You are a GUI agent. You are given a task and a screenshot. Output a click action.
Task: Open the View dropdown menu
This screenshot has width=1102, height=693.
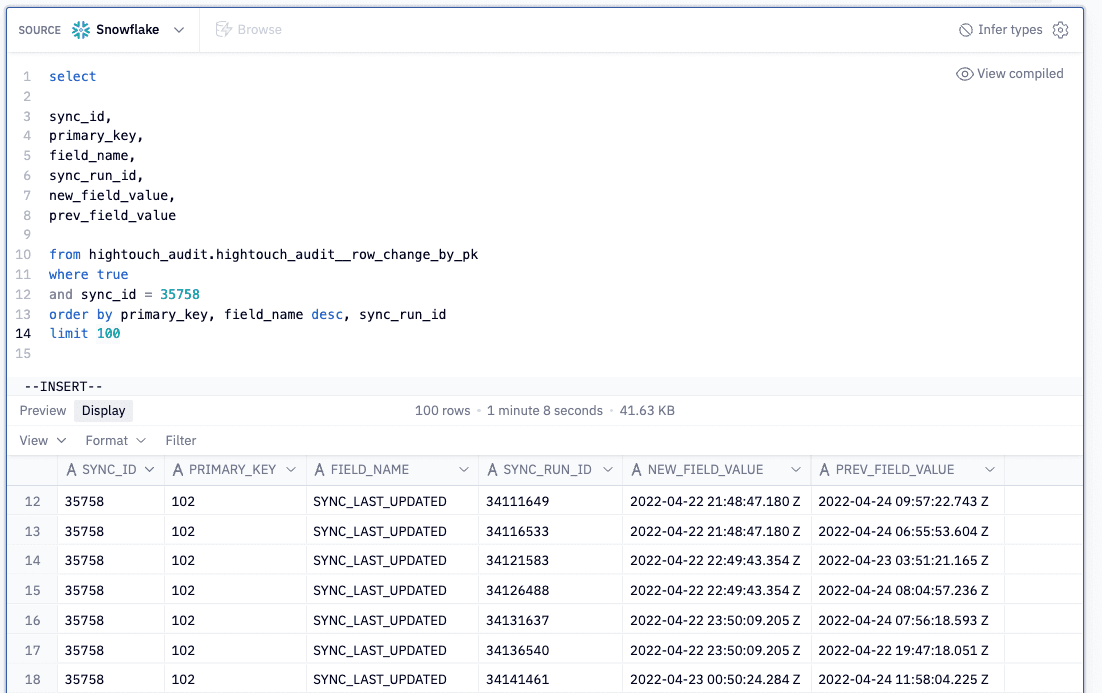[41, 440]
